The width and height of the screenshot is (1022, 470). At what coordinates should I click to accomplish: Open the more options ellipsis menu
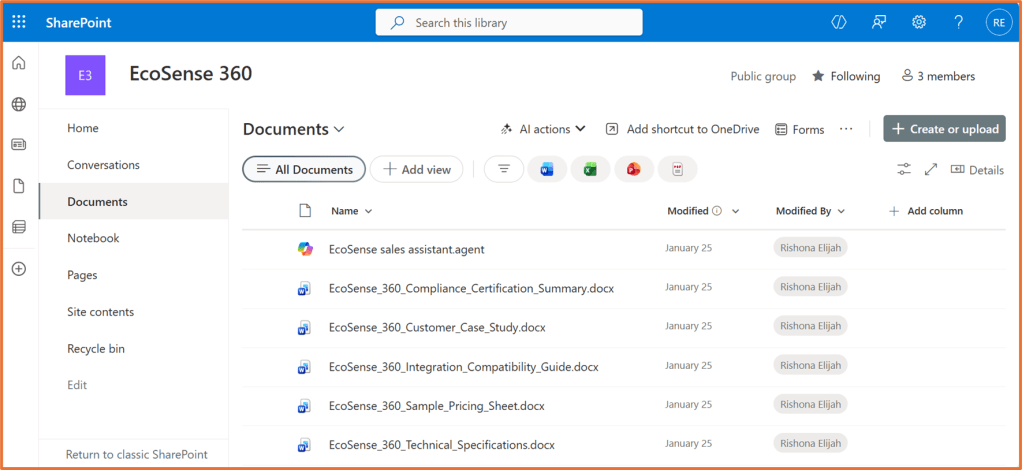click(846, 129)
